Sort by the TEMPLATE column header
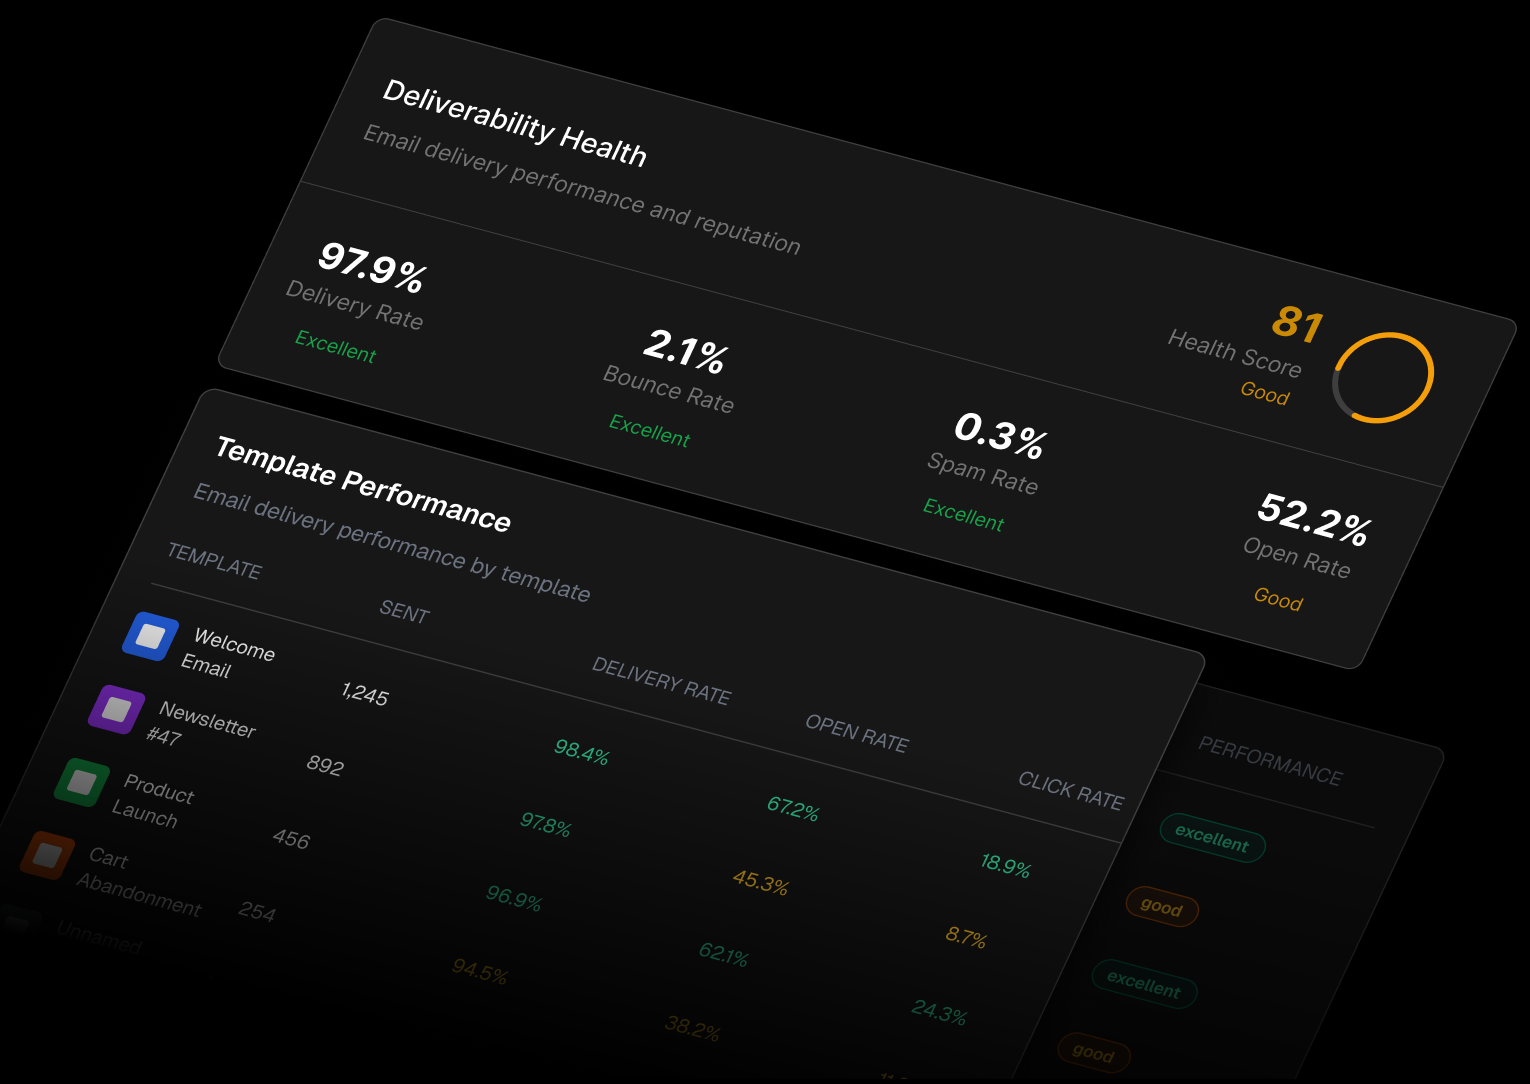The image size is (1530, 1084). click(214, 561)
